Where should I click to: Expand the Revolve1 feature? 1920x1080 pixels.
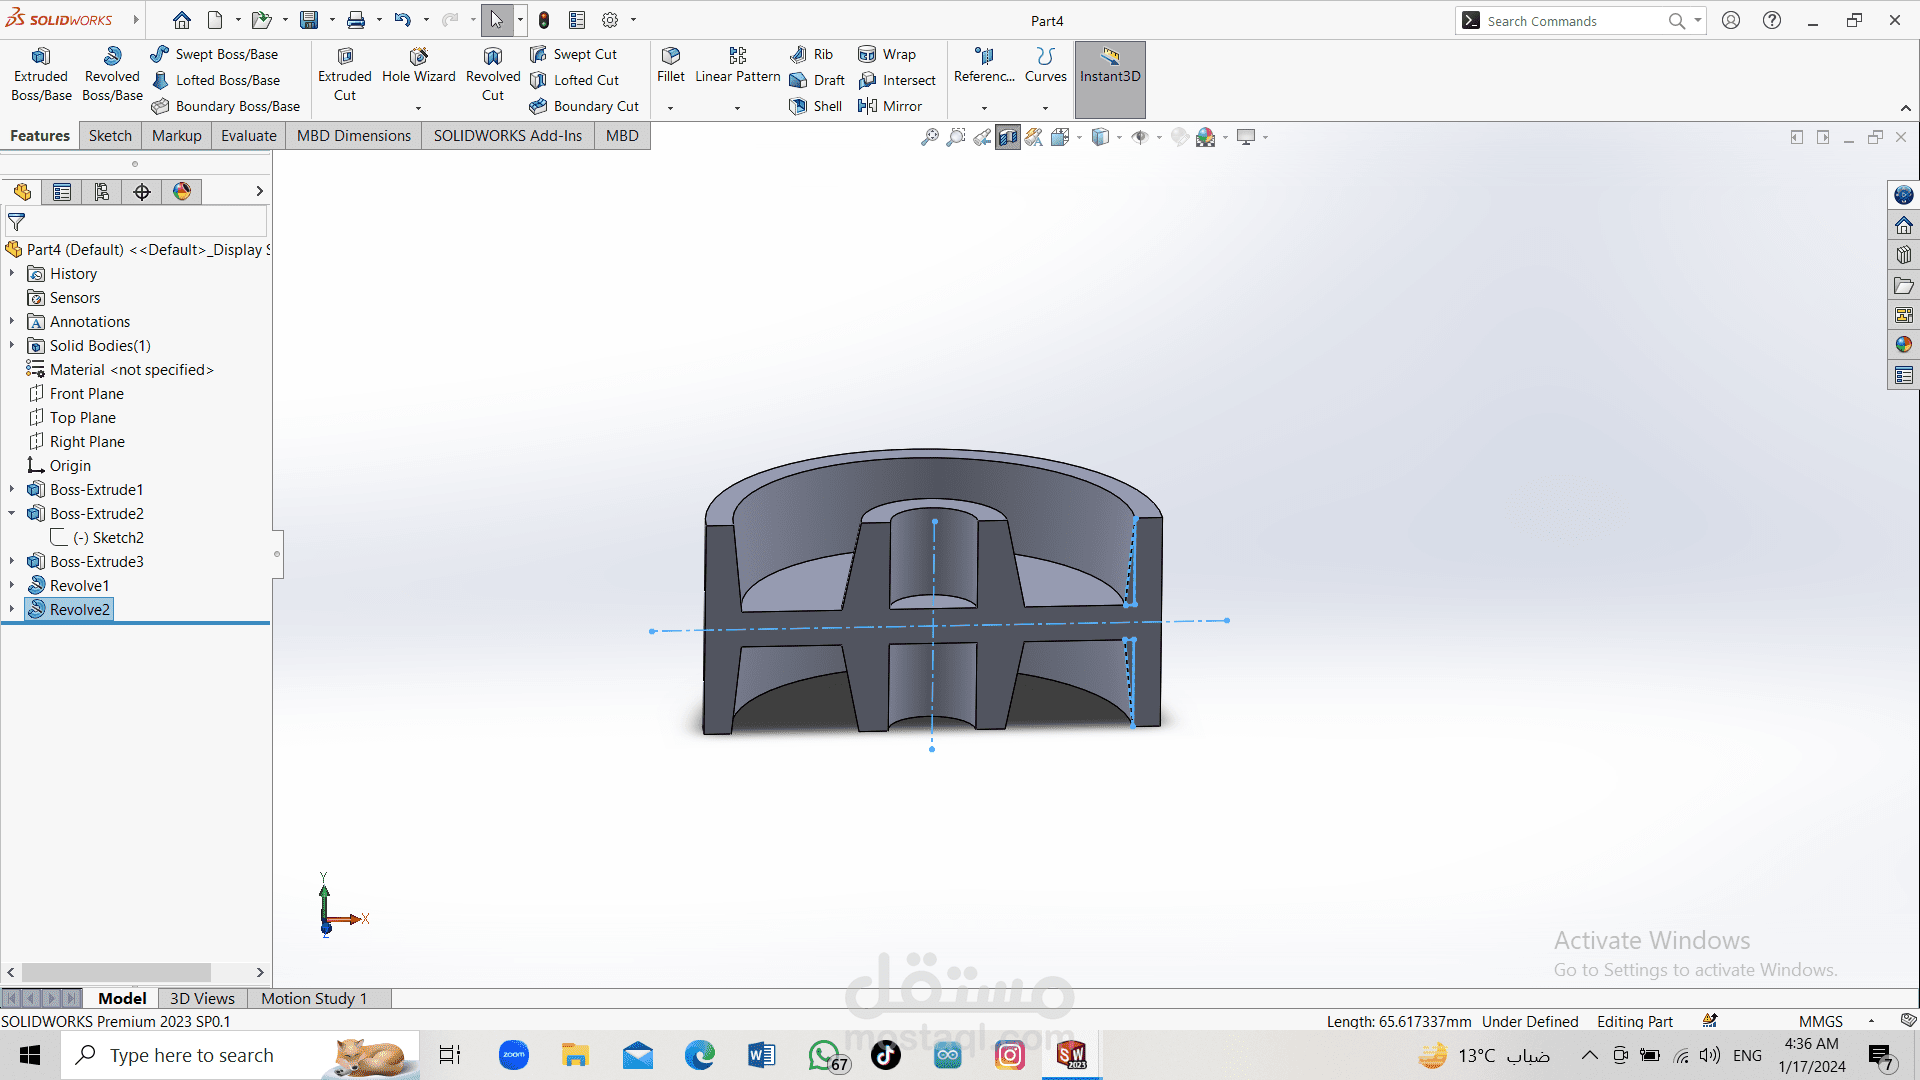pos(12,585)
